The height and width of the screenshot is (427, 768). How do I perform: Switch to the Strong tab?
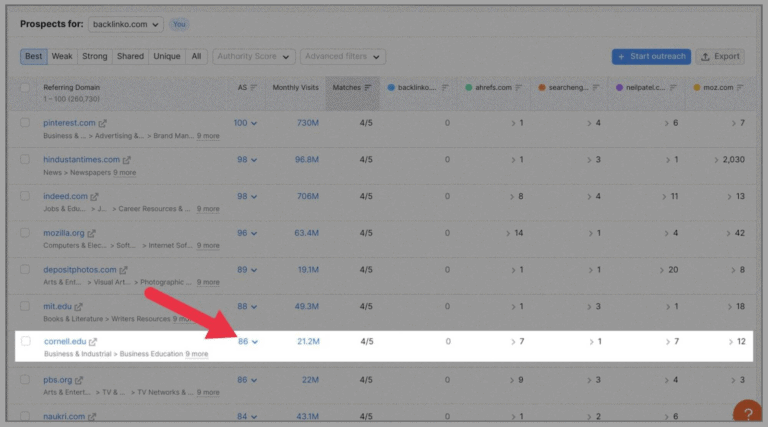[x=95, y=56]
